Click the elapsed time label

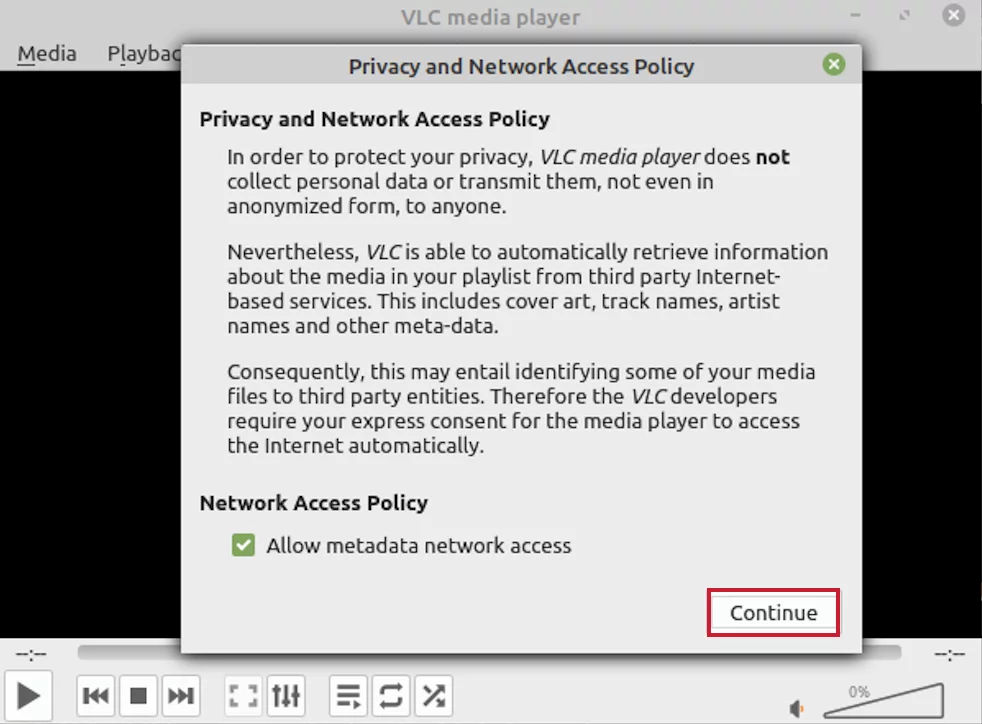pos(31,654)
